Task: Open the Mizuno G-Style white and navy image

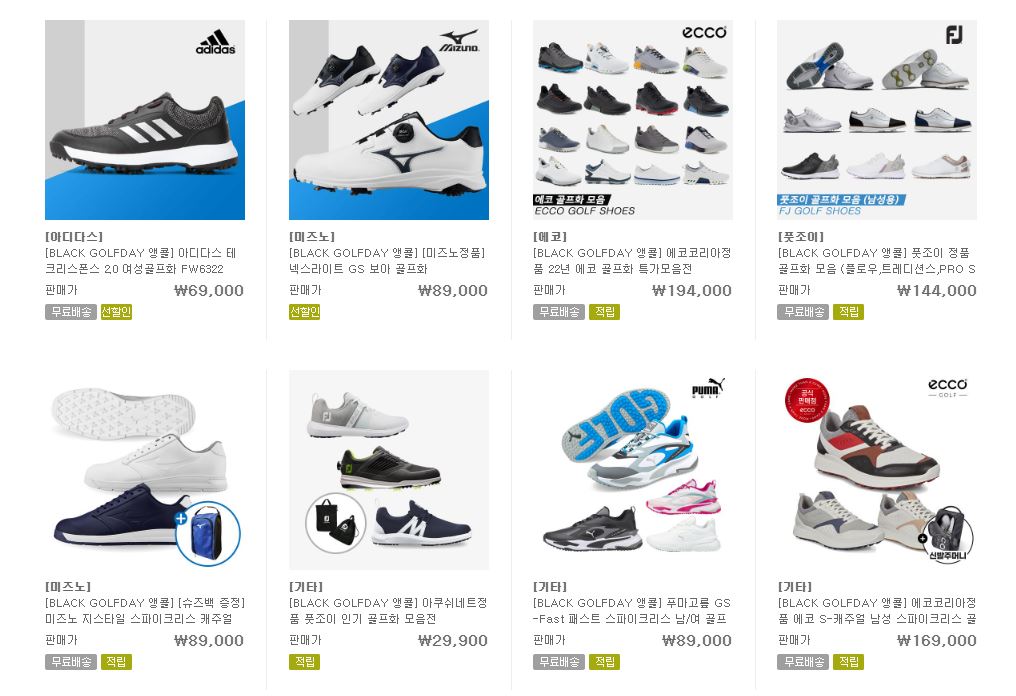Action: [x=144, y=470]
